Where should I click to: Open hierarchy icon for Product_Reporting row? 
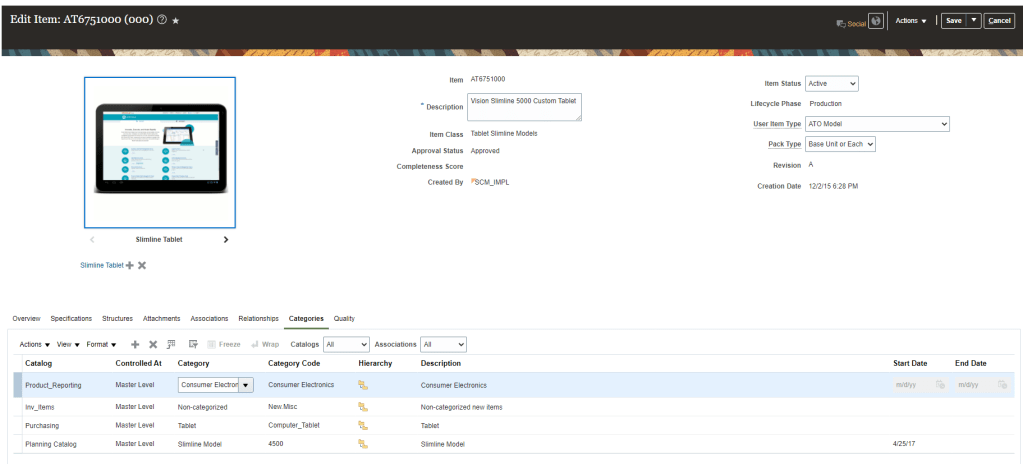[364, 385]
